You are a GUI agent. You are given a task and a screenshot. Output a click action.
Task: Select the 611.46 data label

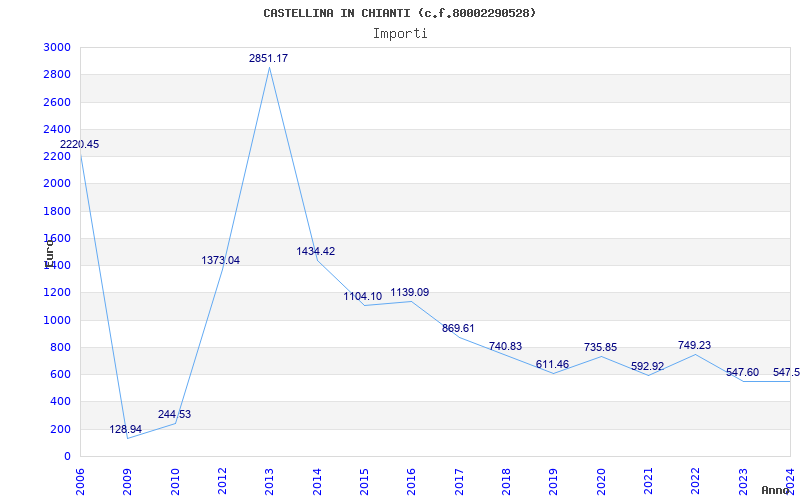552,365
